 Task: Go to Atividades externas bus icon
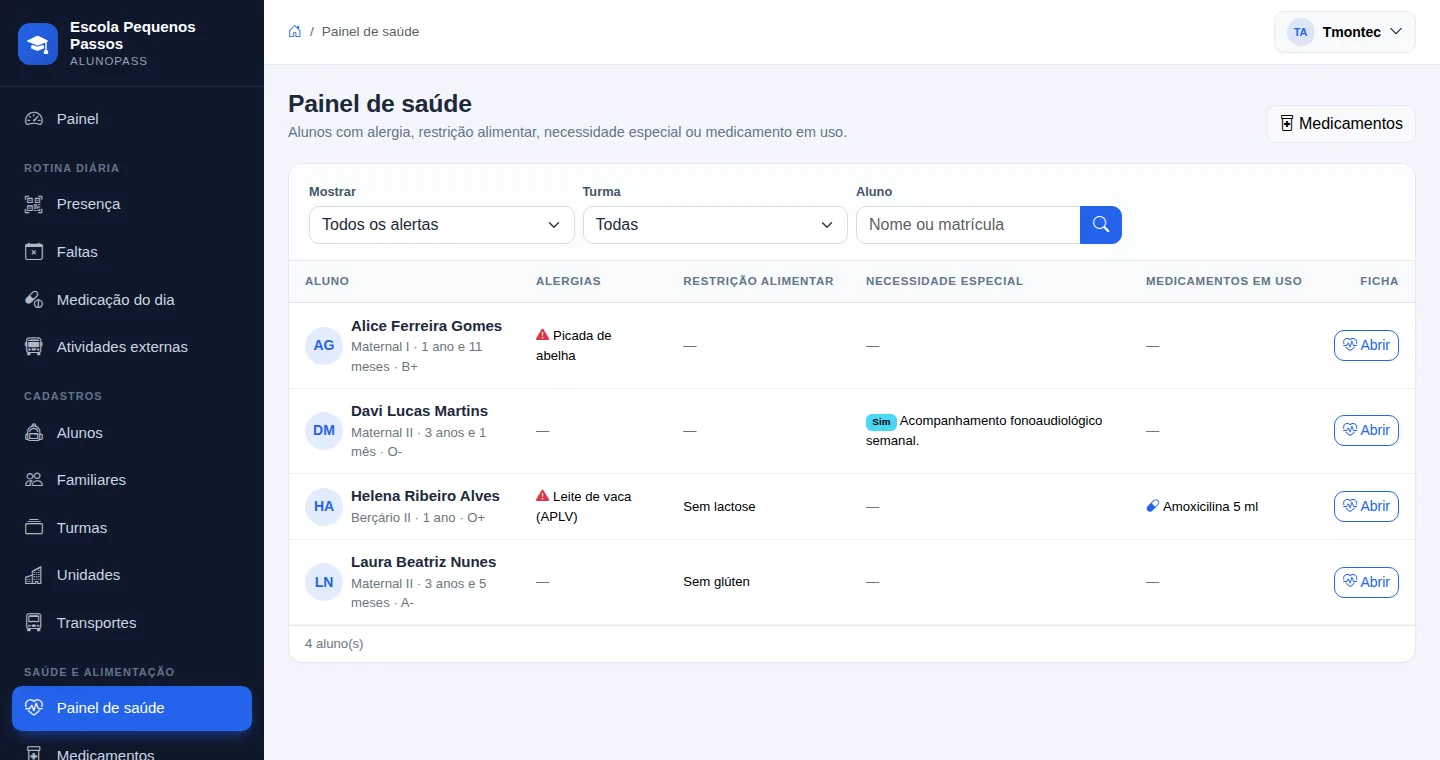[x=34, y=347]
